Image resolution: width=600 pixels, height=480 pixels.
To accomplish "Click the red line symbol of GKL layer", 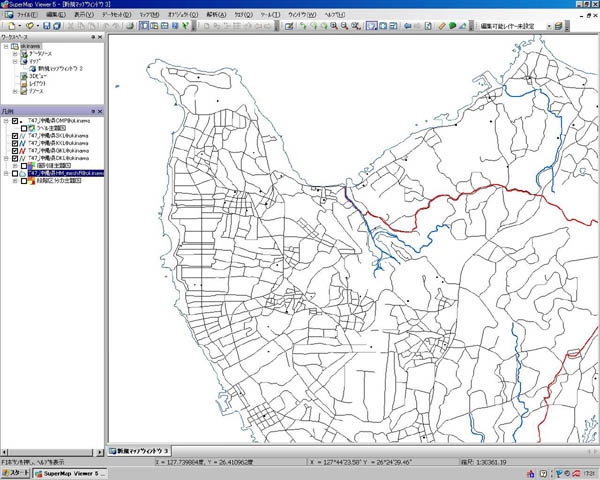I will point(21,150).
